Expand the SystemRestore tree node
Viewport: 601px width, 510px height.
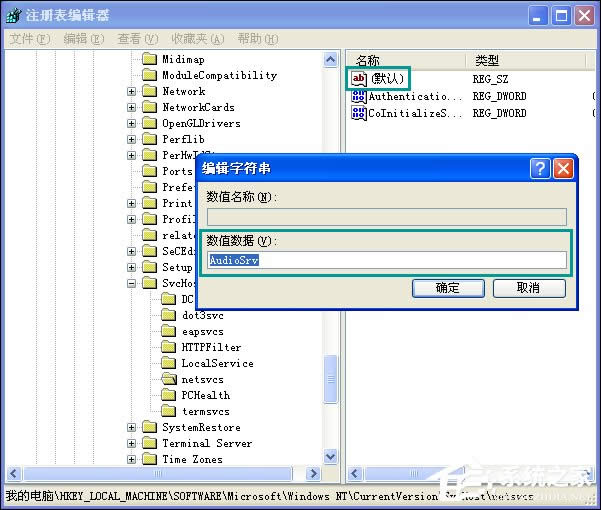pos(132,427)
